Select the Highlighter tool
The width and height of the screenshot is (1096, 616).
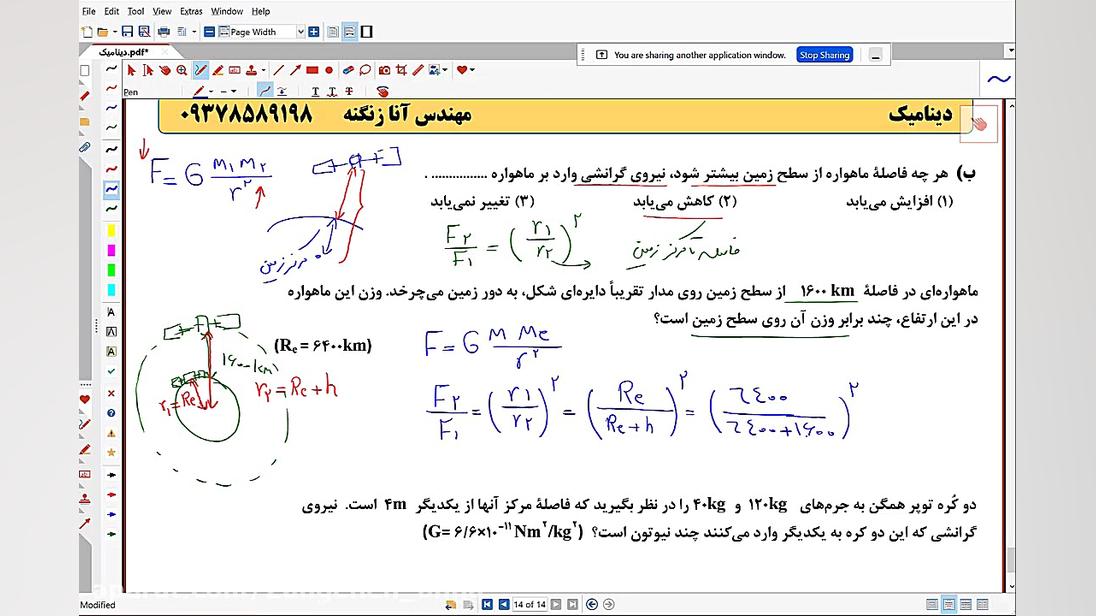point(218,70)
